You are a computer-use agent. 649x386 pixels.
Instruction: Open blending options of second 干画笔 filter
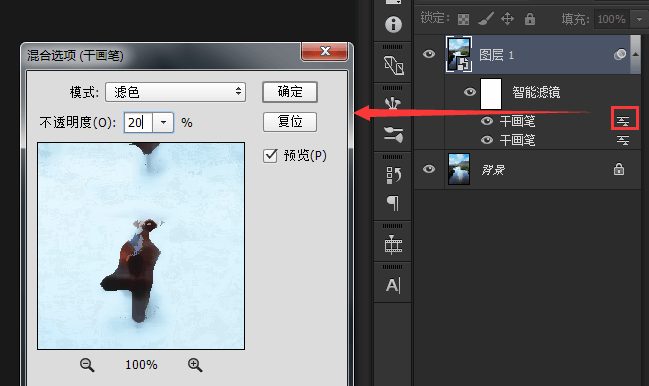click(623, 140)
